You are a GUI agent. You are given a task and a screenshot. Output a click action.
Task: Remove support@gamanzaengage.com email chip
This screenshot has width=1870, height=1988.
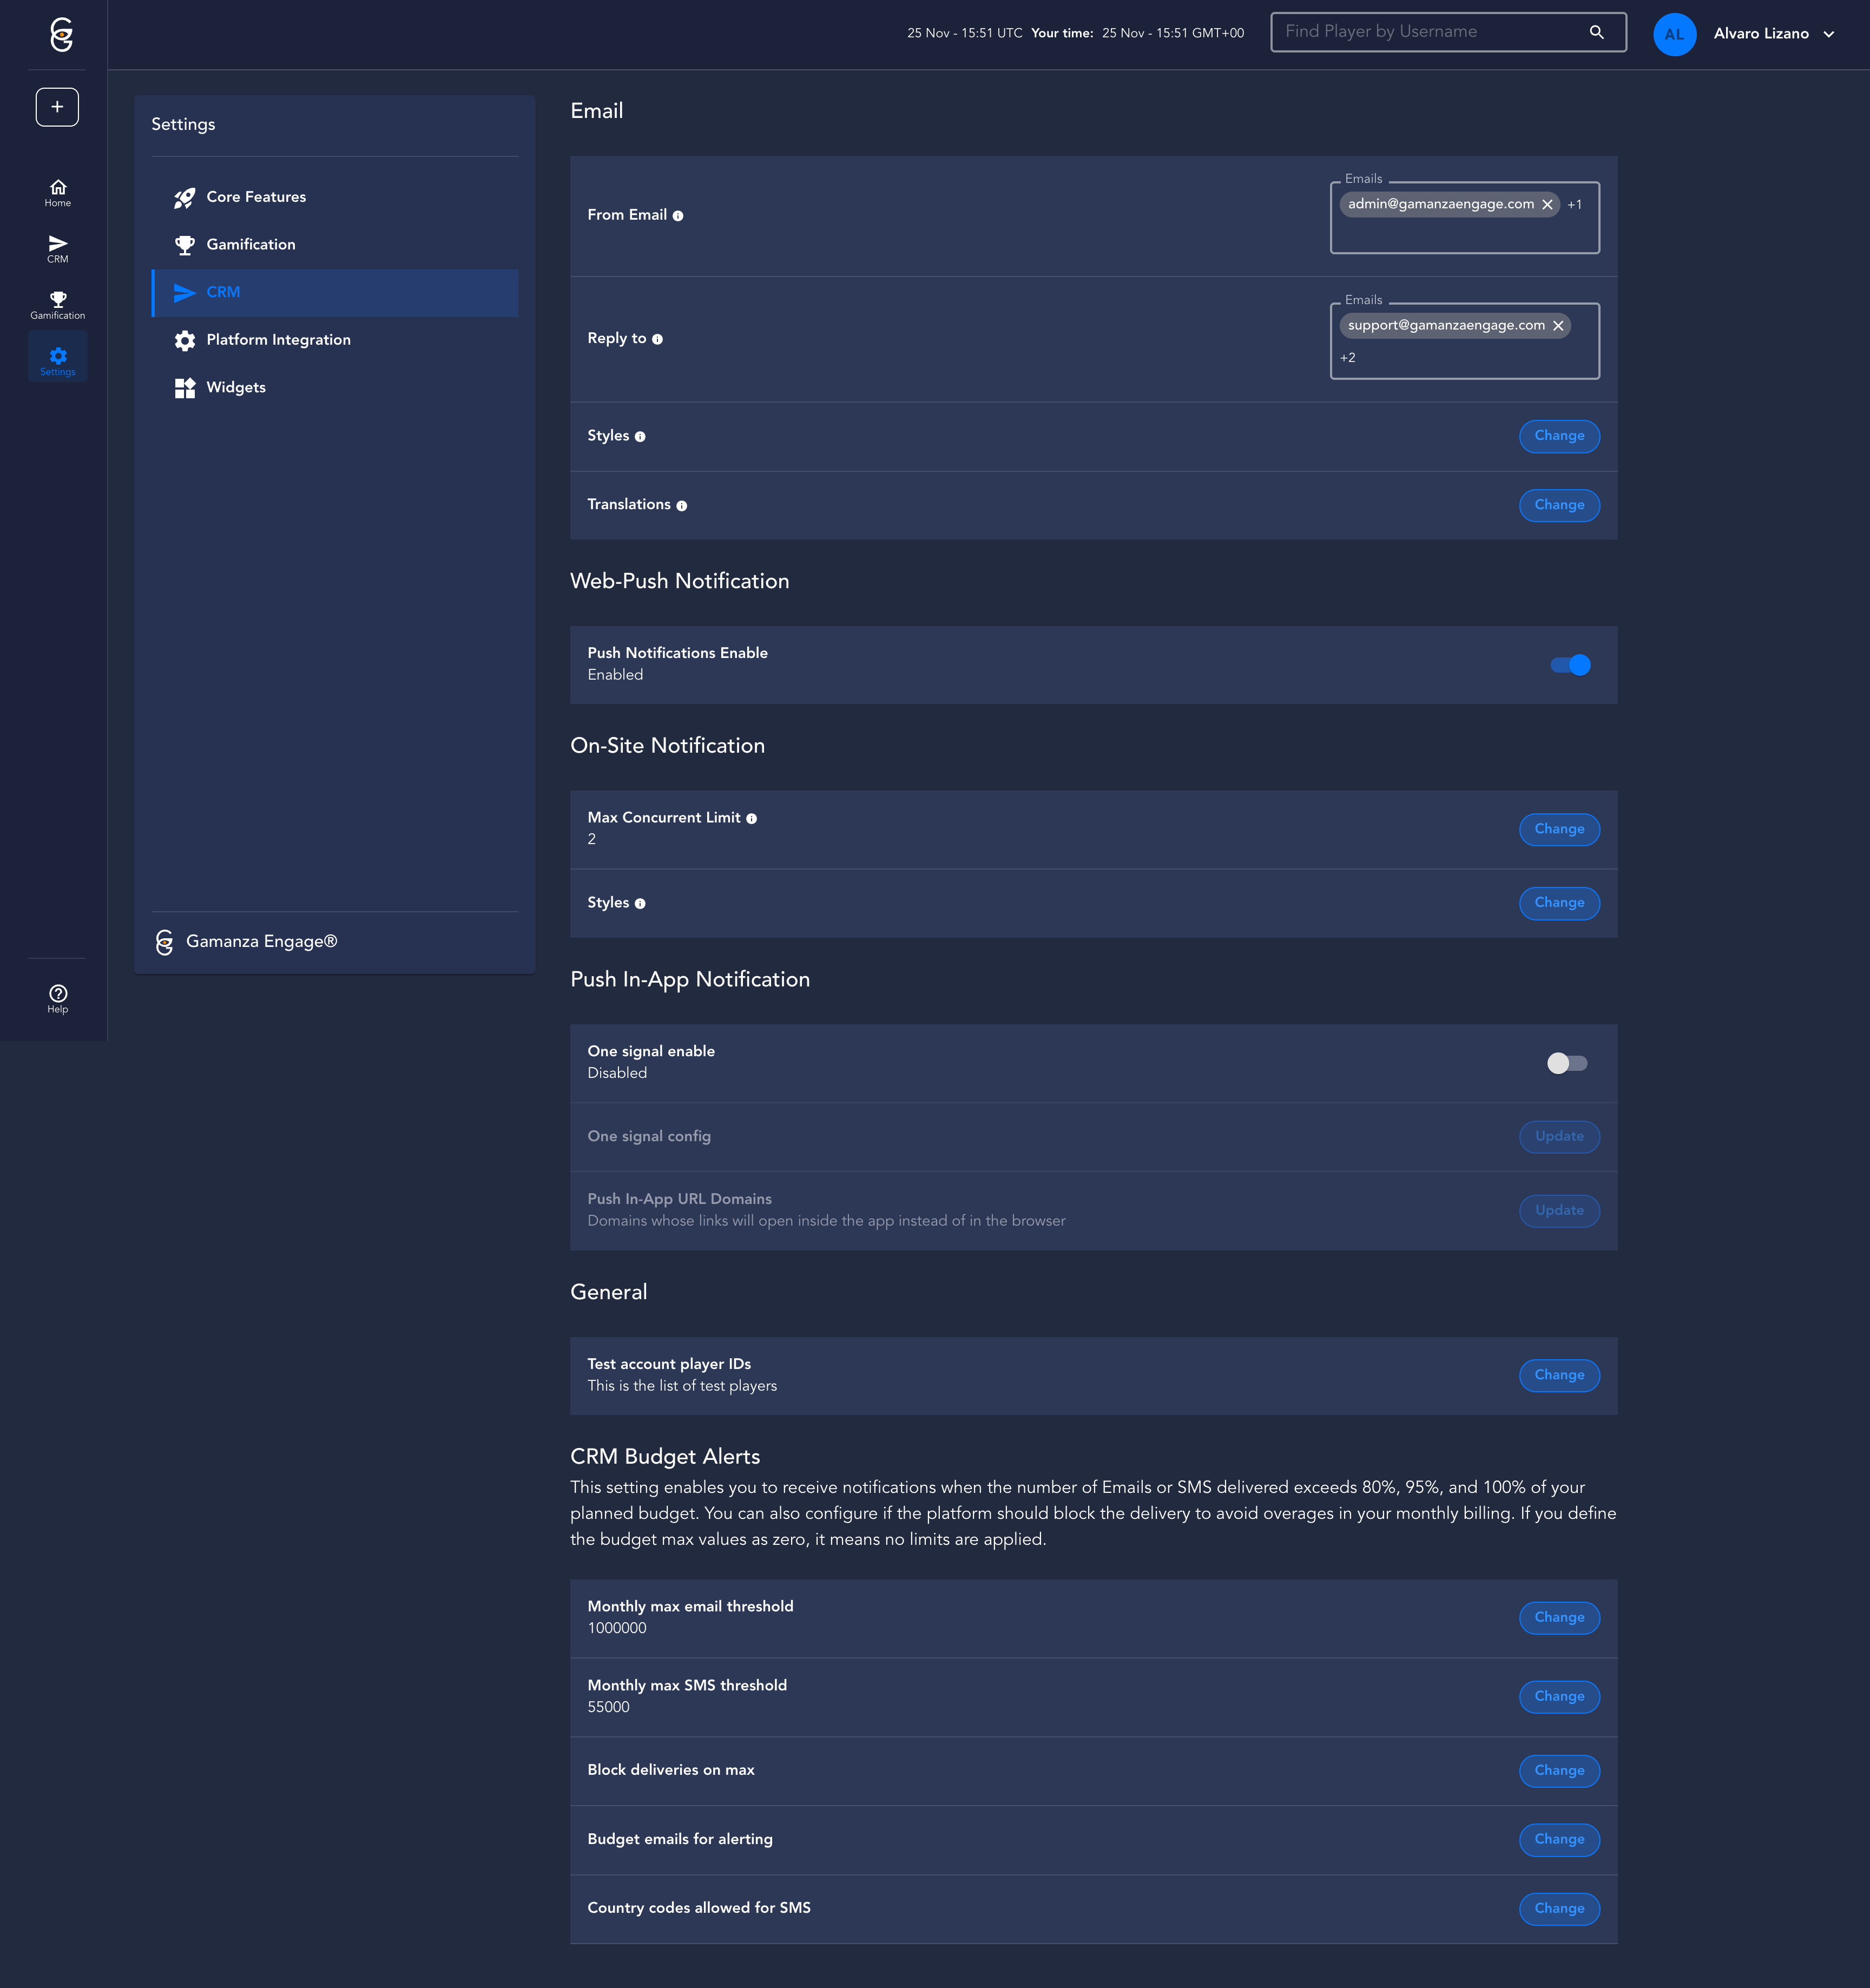(1558, 326)
